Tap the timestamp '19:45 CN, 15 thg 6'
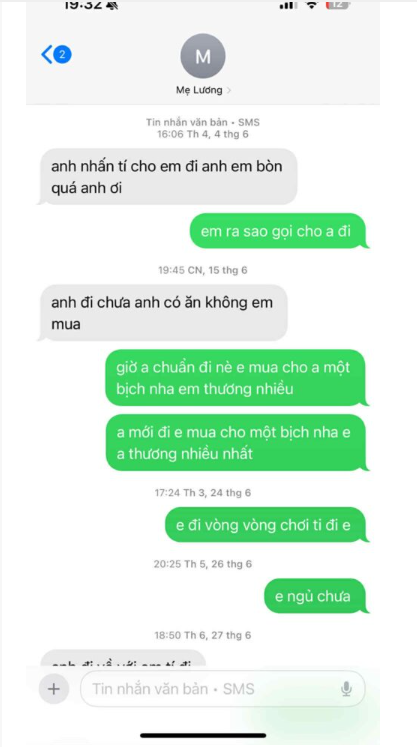 click(203, 270)
